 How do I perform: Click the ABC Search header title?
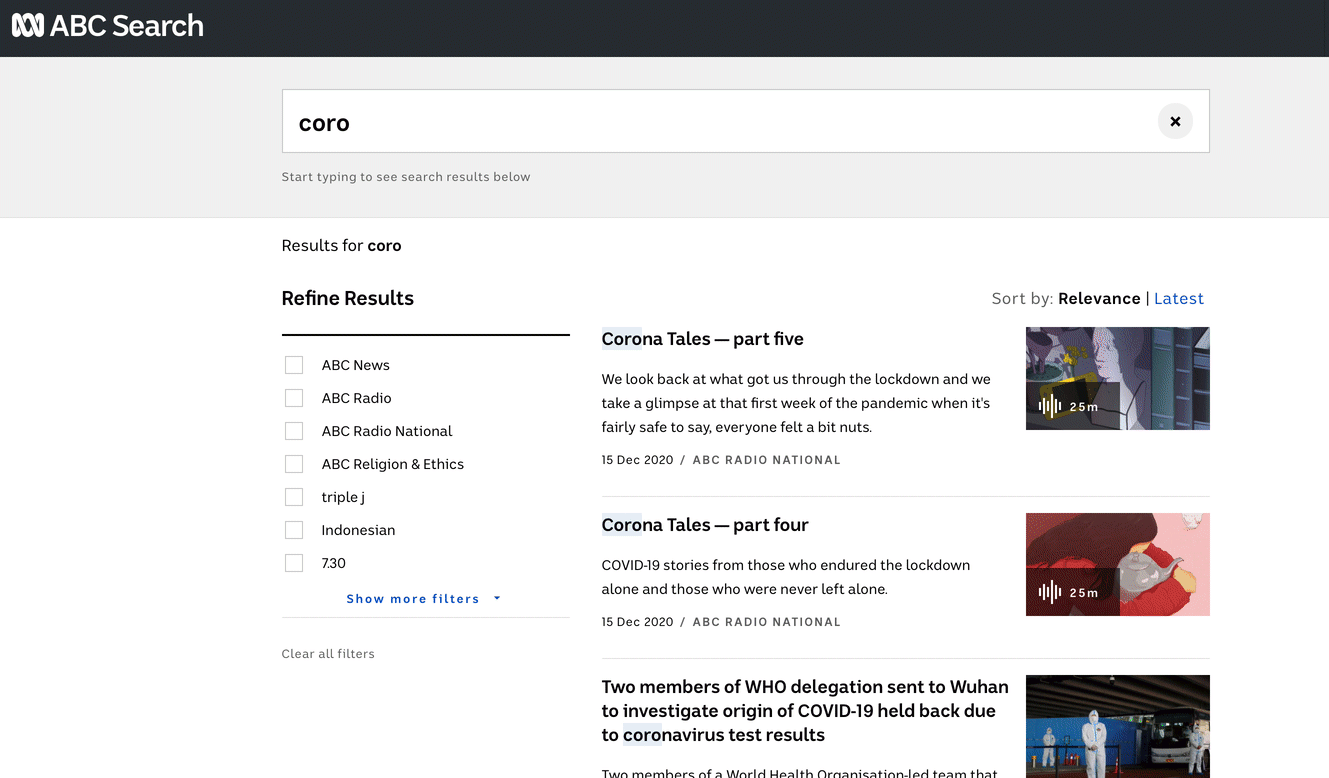point(127,26)
